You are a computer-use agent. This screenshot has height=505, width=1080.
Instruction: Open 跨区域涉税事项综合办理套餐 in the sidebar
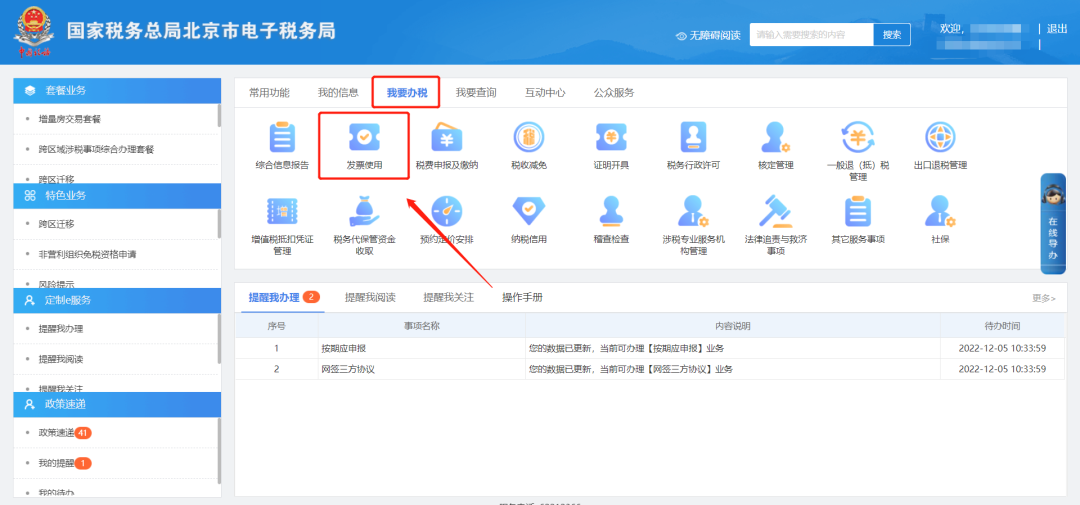(x=96, y=149)
